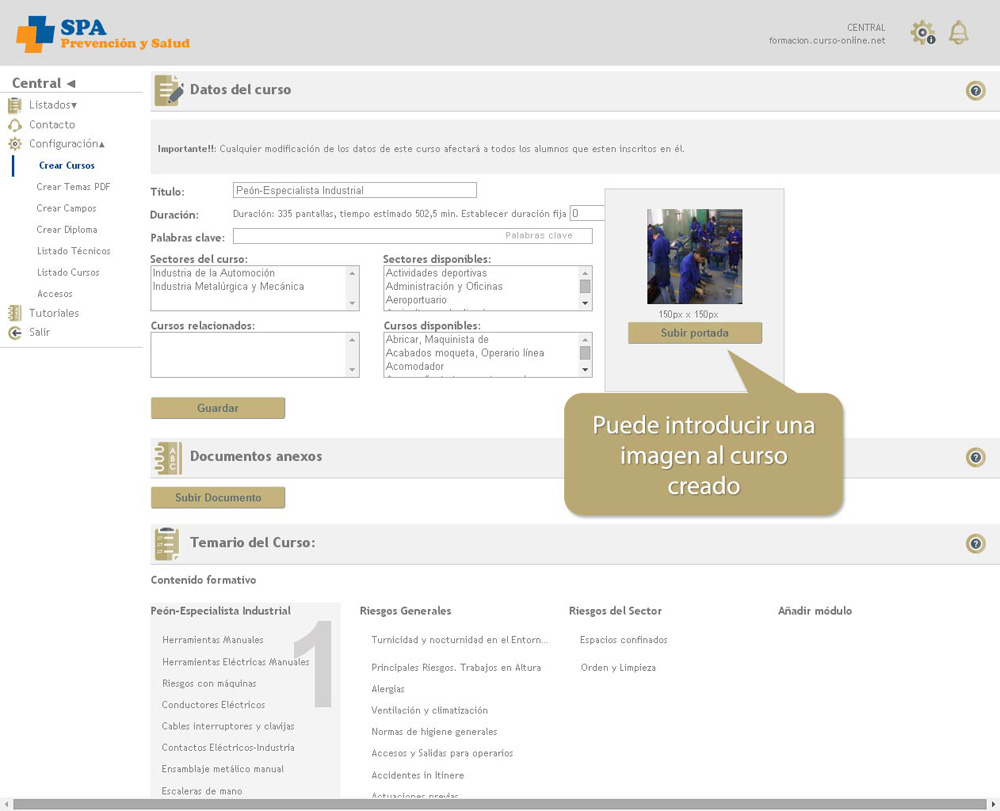Click the Subir Documento button

point(217,497)
